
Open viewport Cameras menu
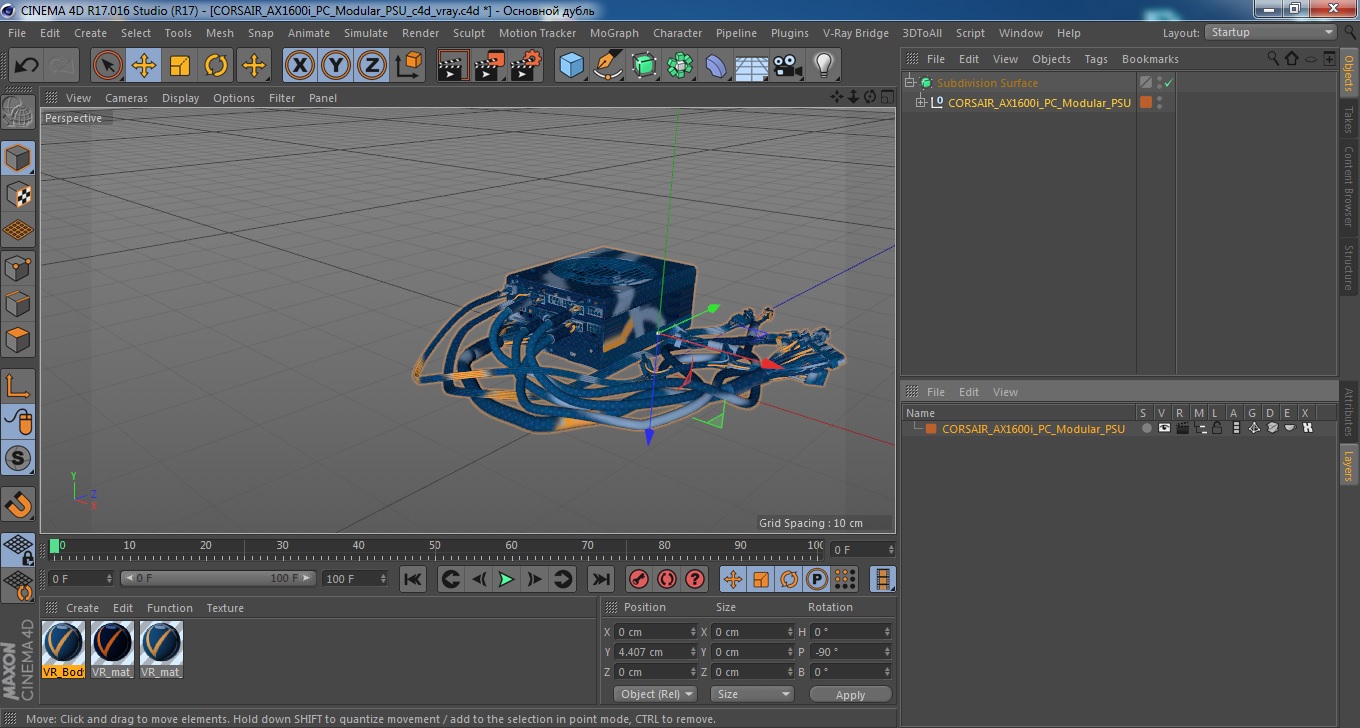tap(126, 98)
